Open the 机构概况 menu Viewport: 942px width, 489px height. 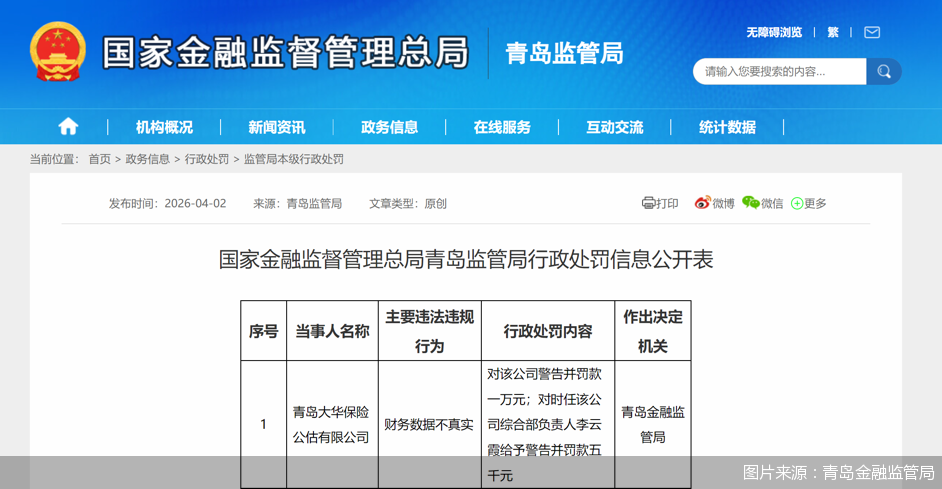[164, 127]
